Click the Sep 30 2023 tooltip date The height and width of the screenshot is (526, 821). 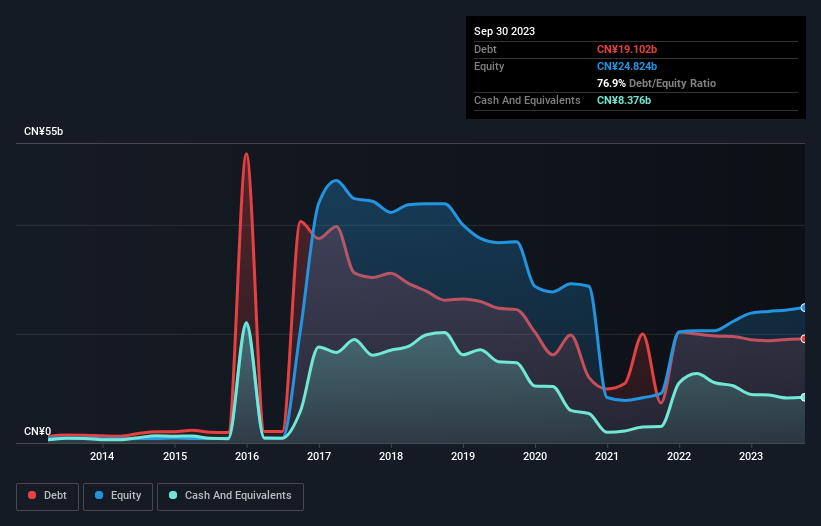[504, 31]
